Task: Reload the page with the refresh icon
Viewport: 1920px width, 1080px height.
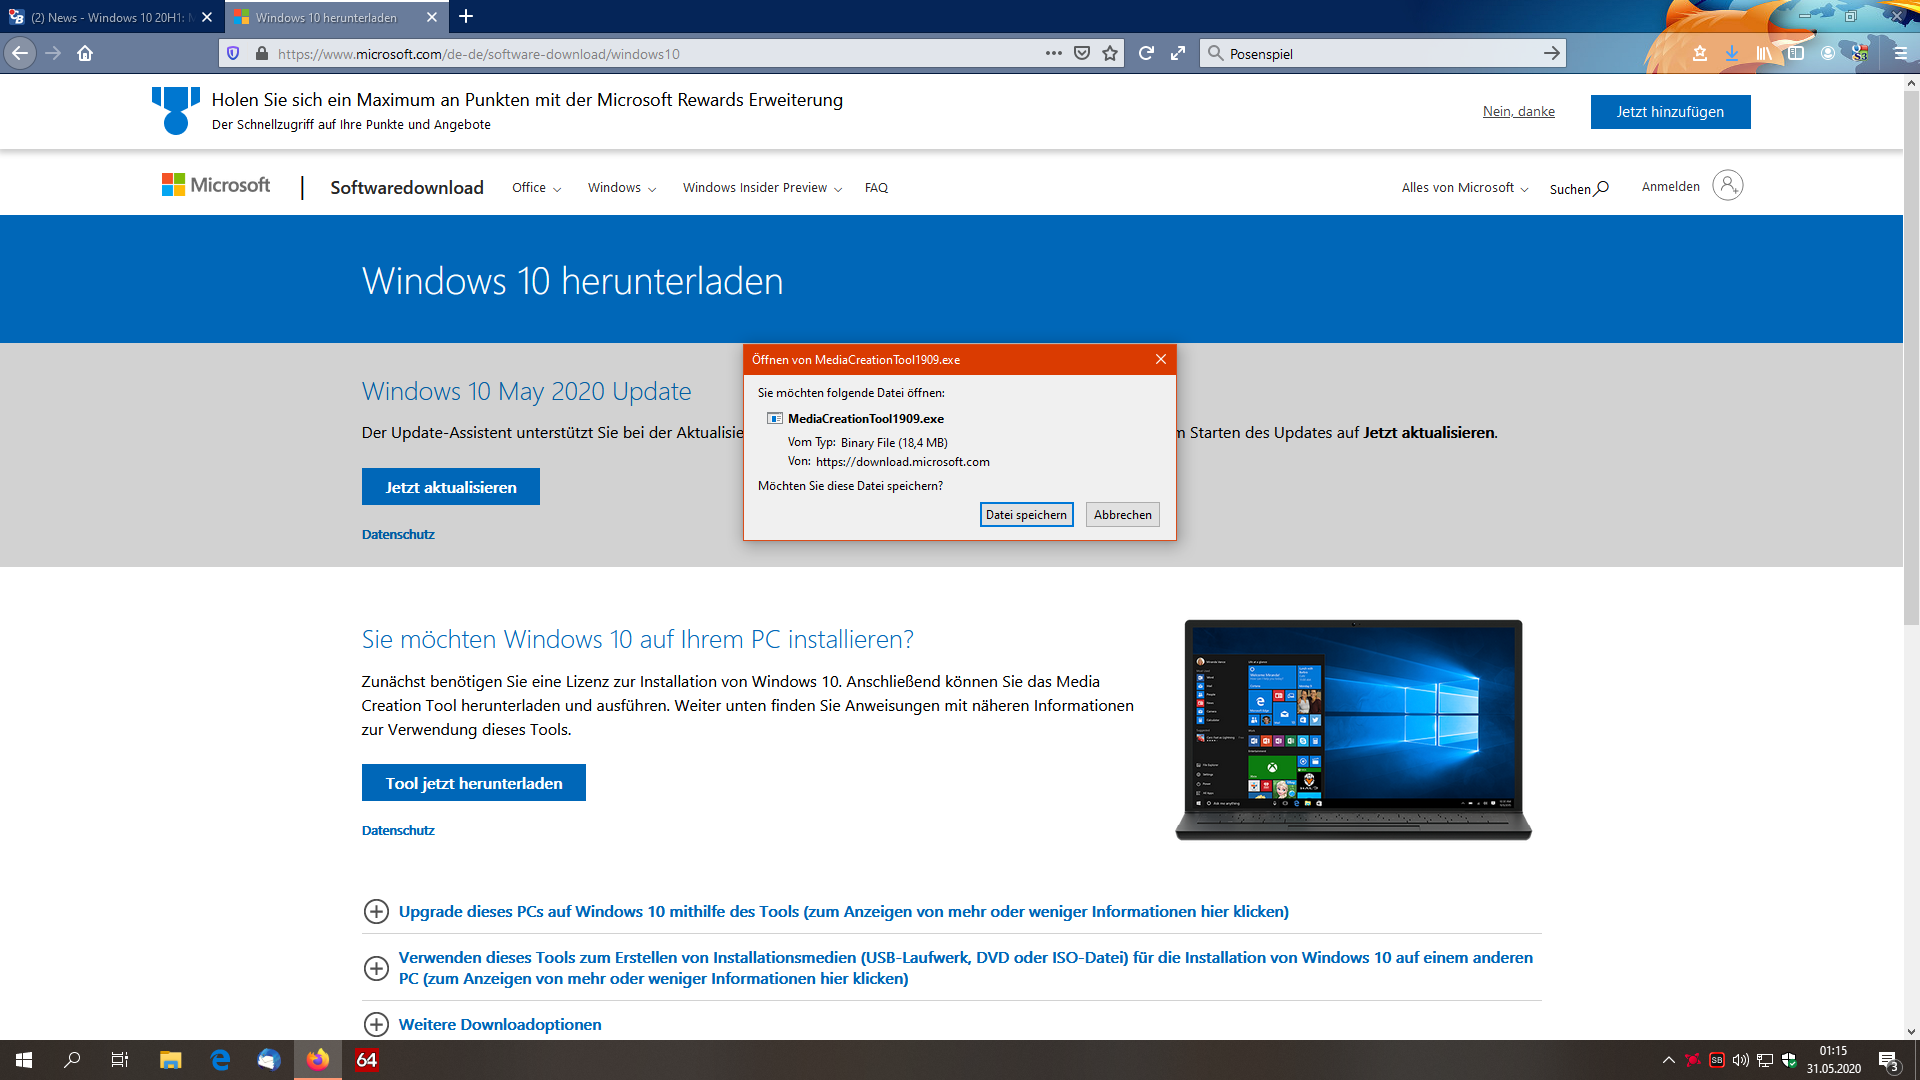Action: pyautogui.click(x=1146, y=53)
